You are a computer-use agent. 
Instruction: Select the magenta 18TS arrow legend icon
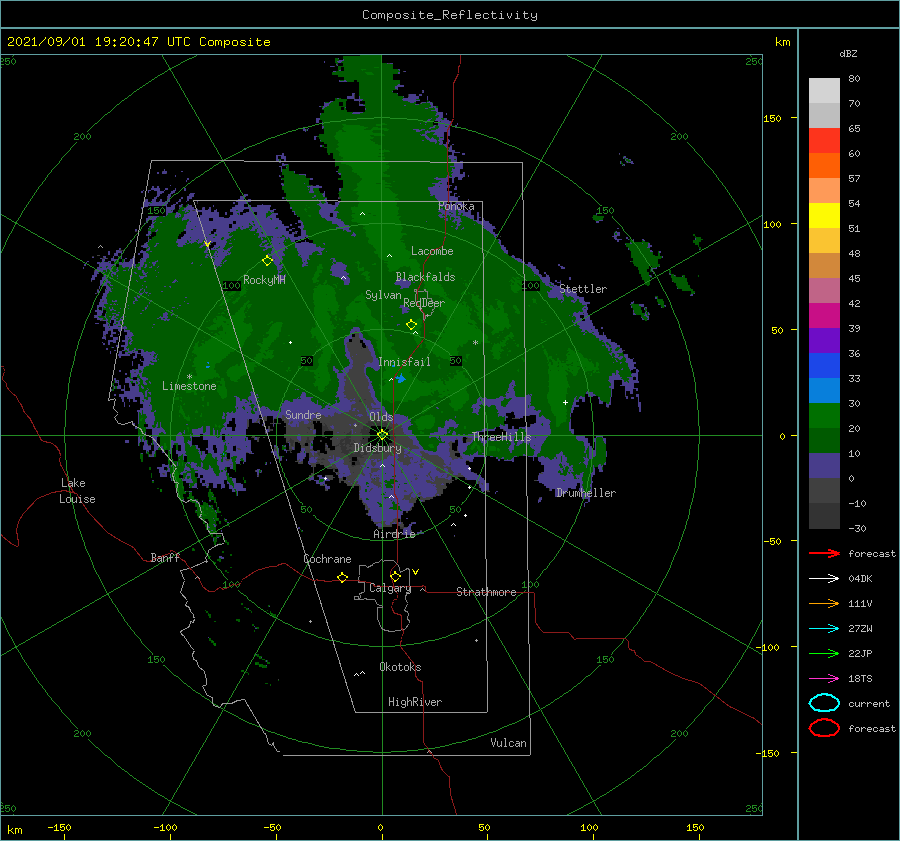824,679
